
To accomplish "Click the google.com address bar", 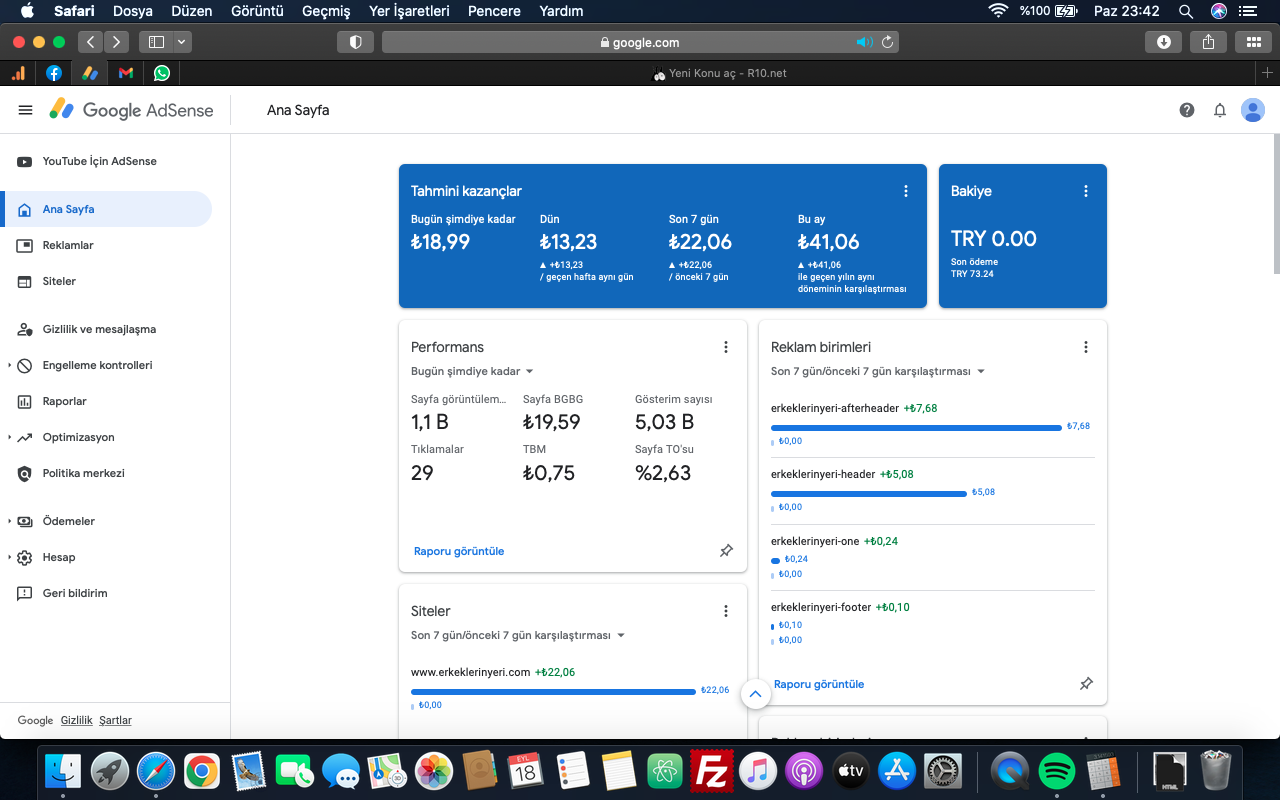I will pos(640,42).
